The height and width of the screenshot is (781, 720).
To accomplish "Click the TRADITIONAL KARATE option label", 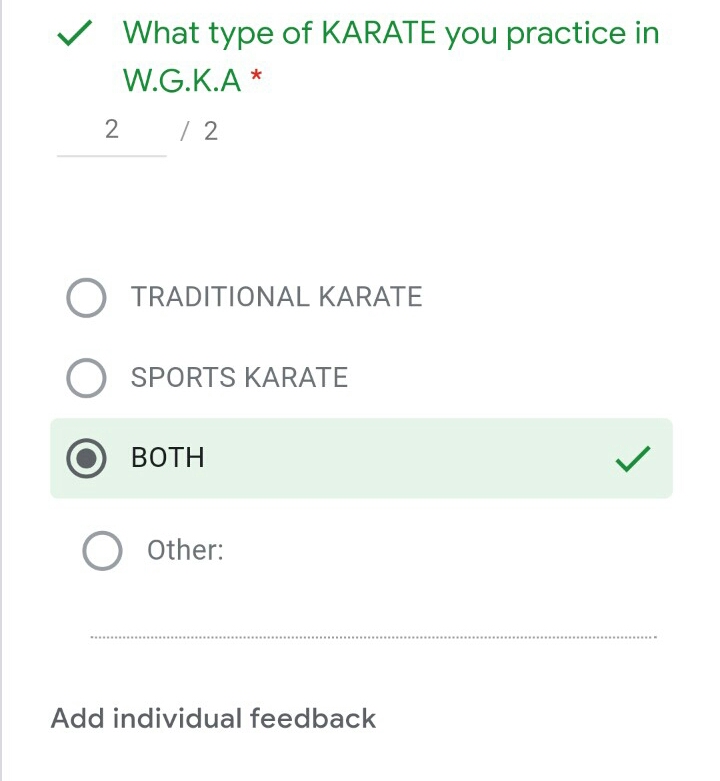I will [276, 297].
